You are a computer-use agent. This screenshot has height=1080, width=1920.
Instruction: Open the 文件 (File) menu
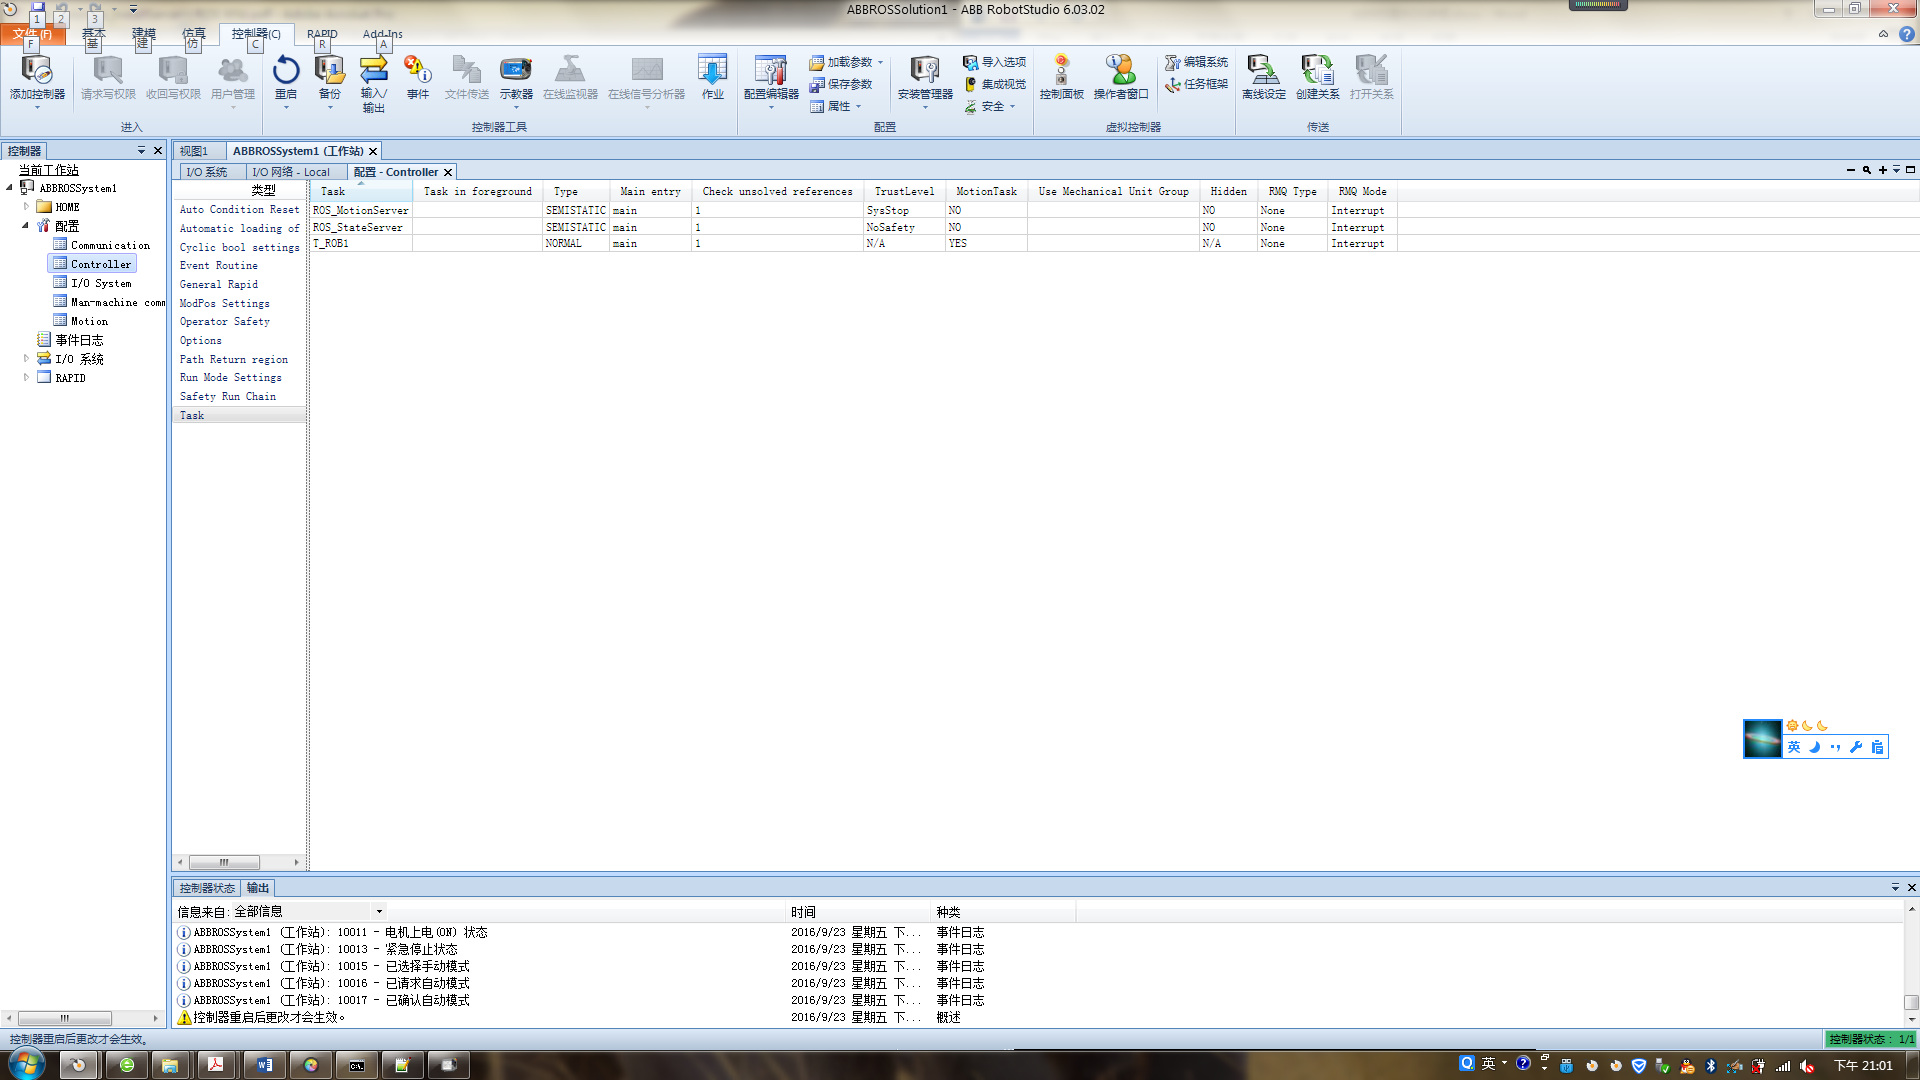click(x=32, y=34)
